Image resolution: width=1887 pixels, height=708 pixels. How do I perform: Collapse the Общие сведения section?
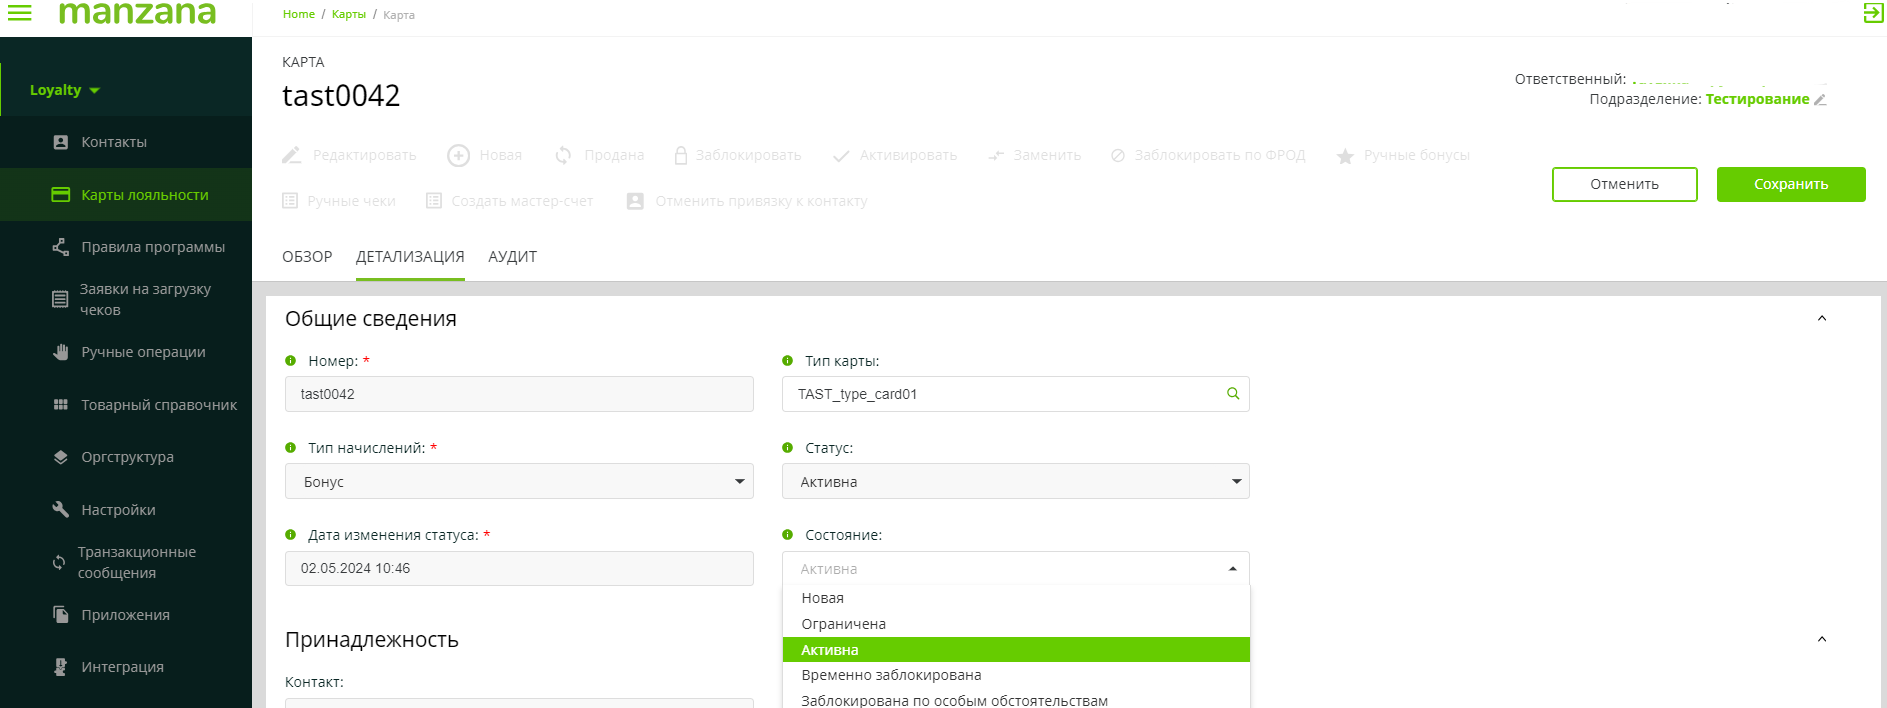click(x=1821, y=319)
